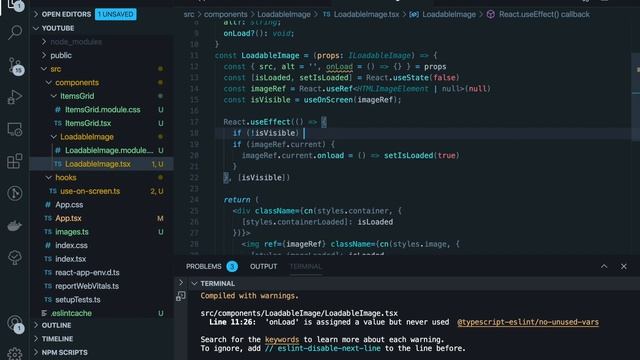This screenshot has width=640, height=360.
Task: Click src in the breadcrumb
Action: 189,14
